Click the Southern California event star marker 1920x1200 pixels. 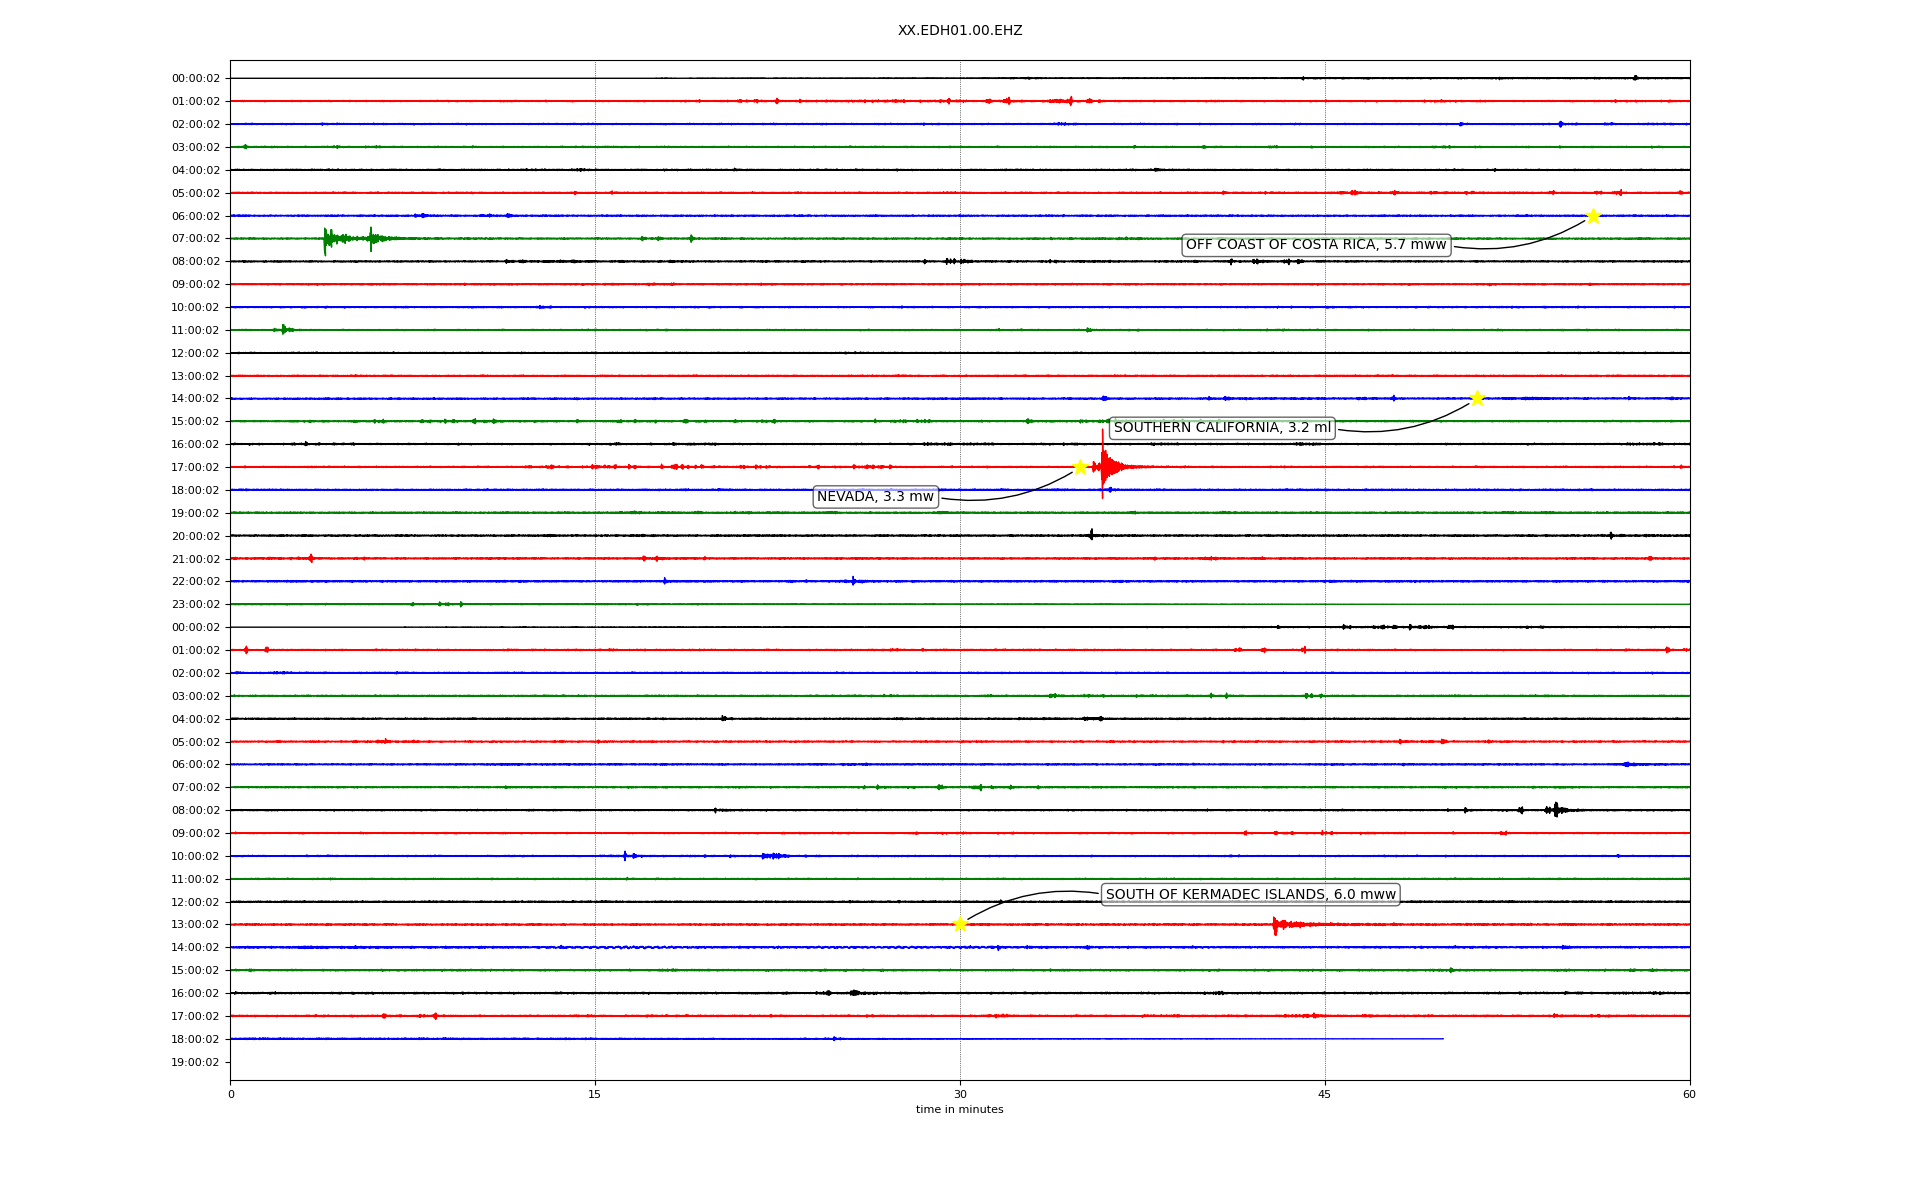point(1477,399)
